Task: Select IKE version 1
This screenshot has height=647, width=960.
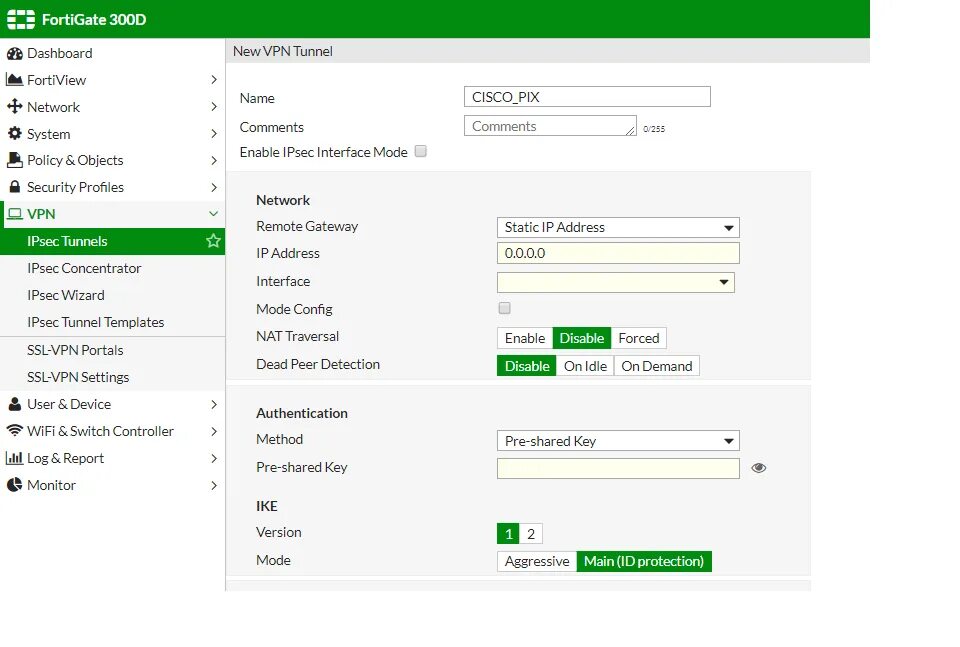Action: click(508, 534)
